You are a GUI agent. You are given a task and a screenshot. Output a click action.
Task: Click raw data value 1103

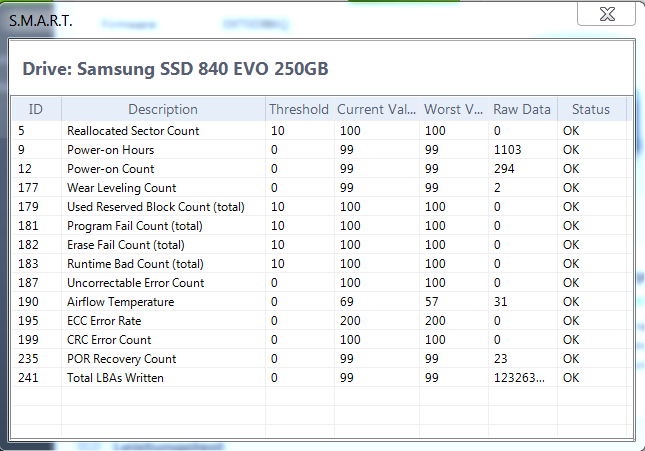coord(508,150)
